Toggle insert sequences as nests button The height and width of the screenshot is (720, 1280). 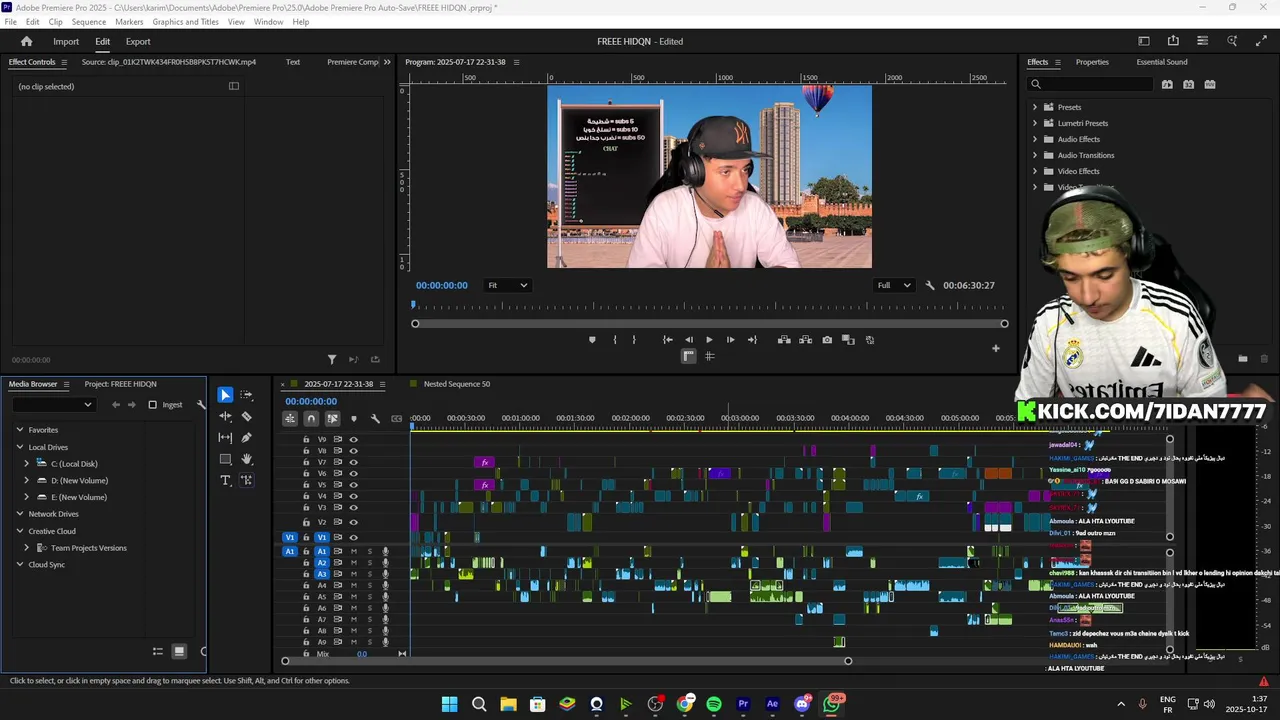(290, 418)
